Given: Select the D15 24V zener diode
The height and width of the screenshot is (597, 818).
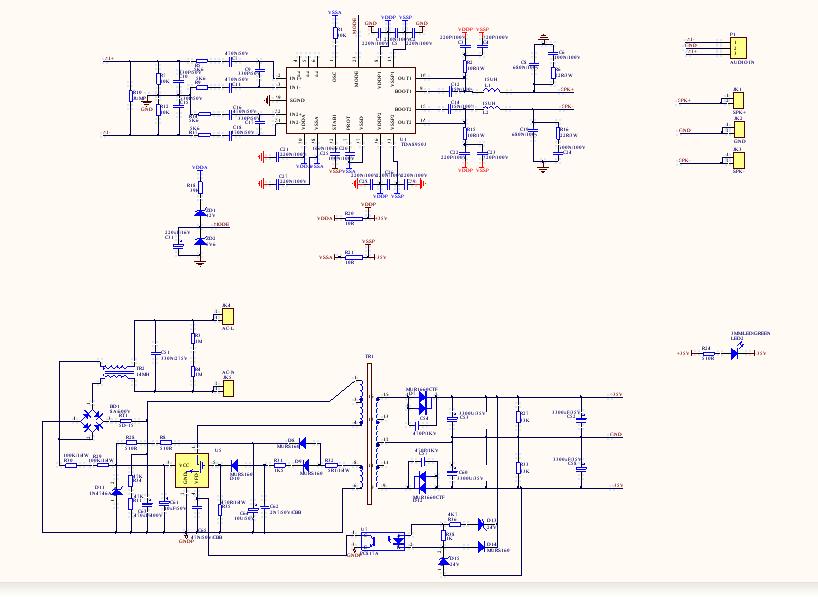Looking at the screenshot, I should [443, 562].
